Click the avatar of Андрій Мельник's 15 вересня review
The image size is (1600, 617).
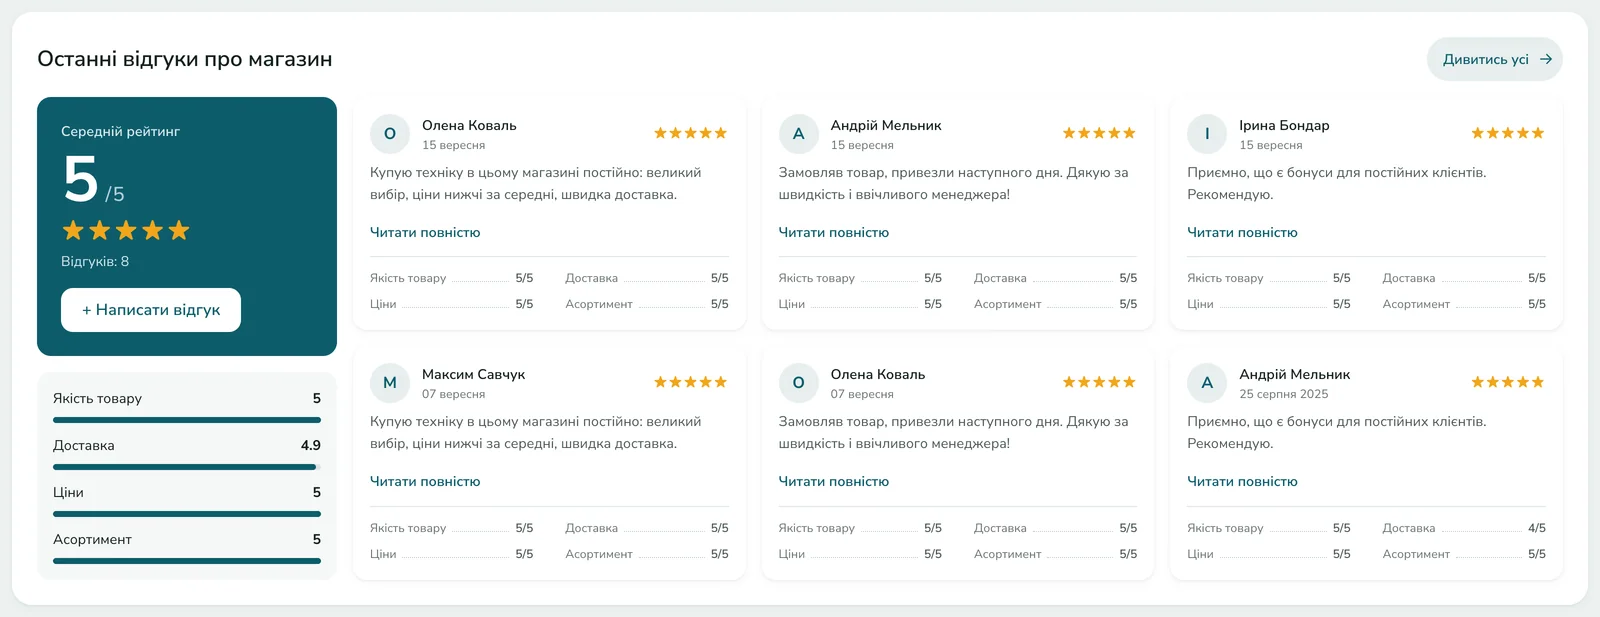(798, 134)
